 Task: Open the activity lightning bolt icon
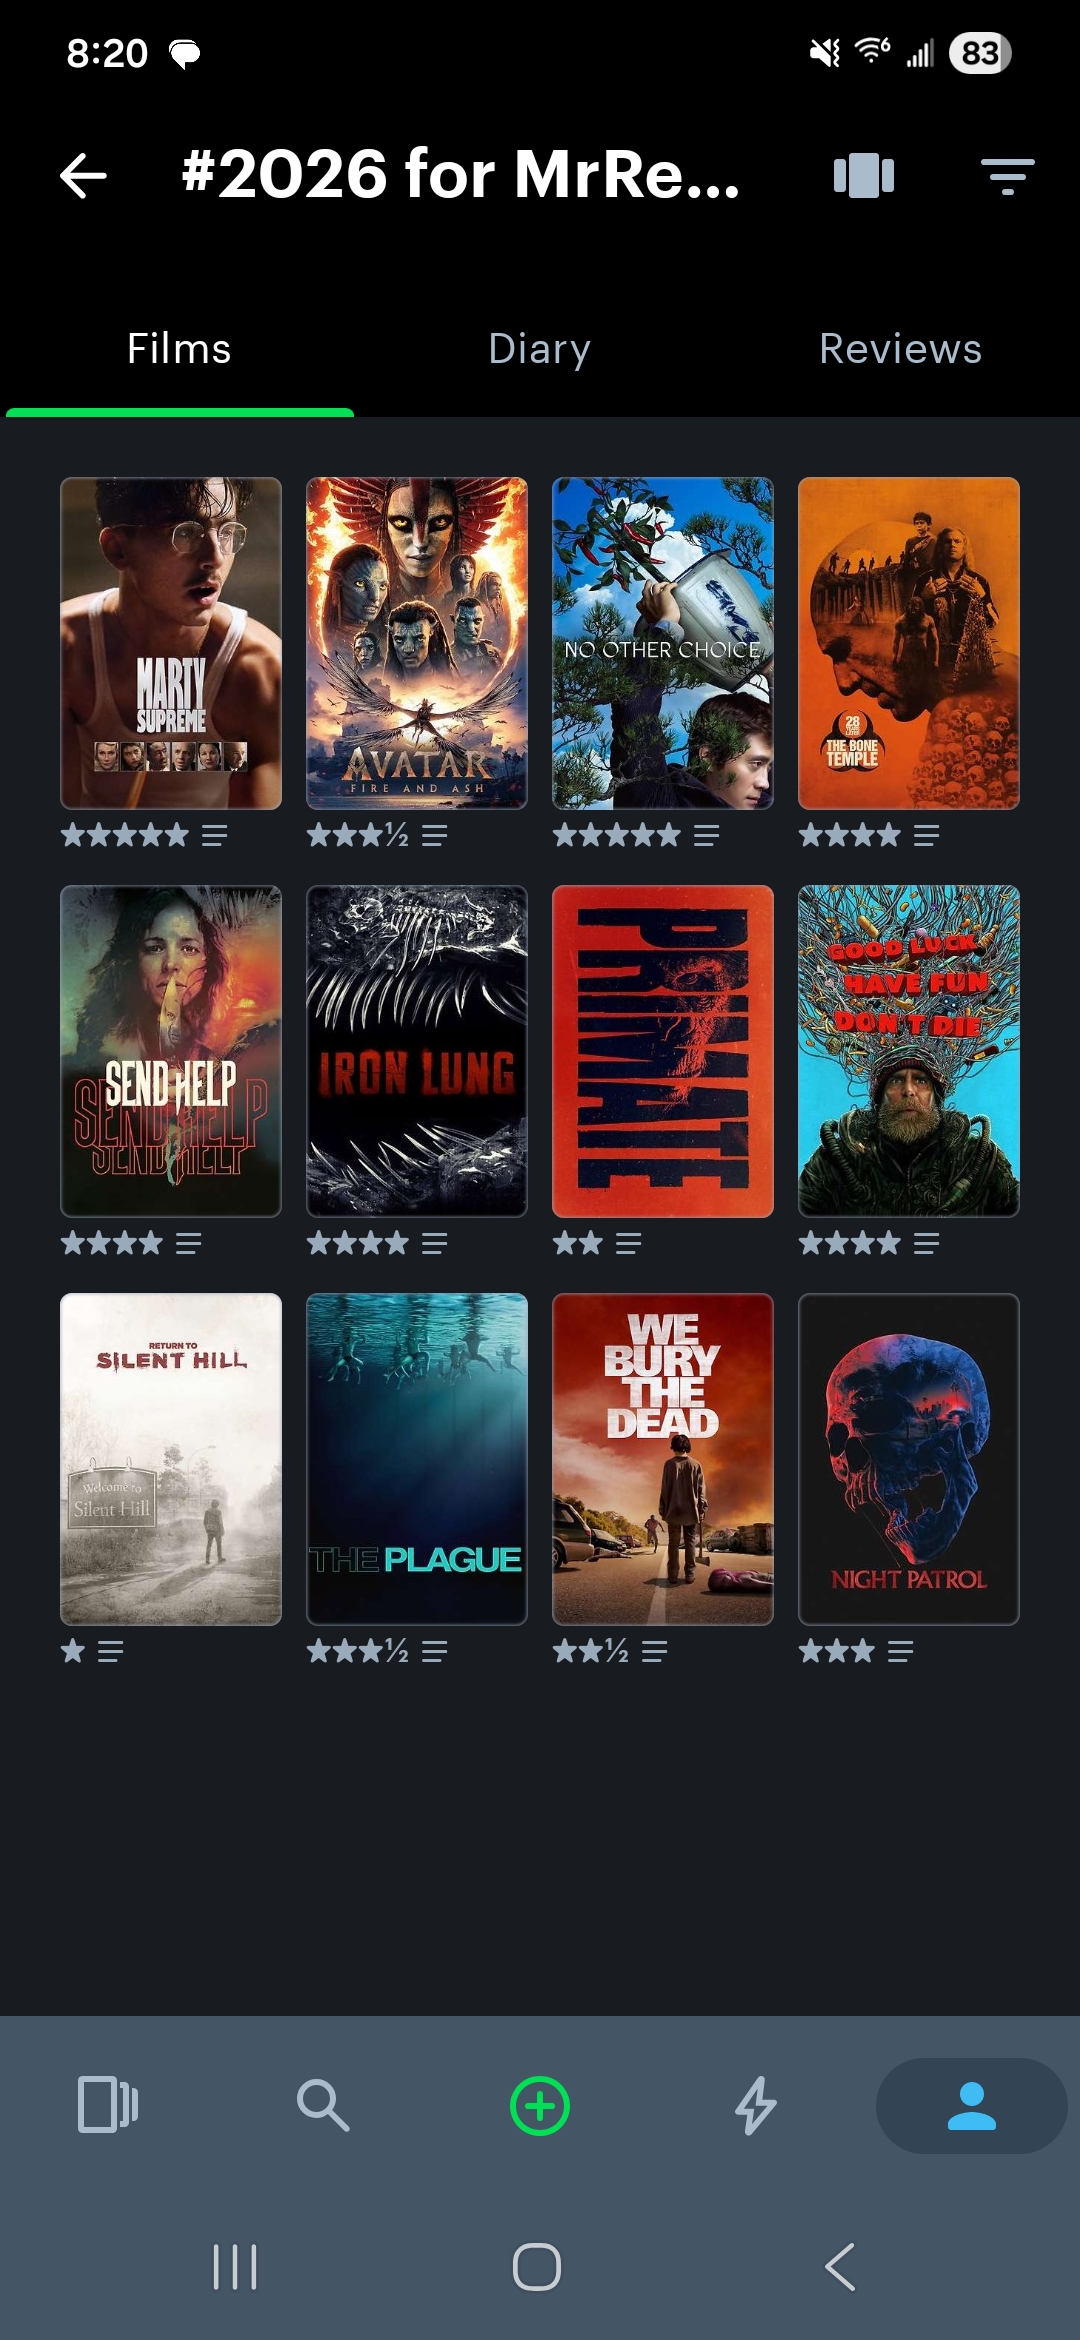point(756,2106)
